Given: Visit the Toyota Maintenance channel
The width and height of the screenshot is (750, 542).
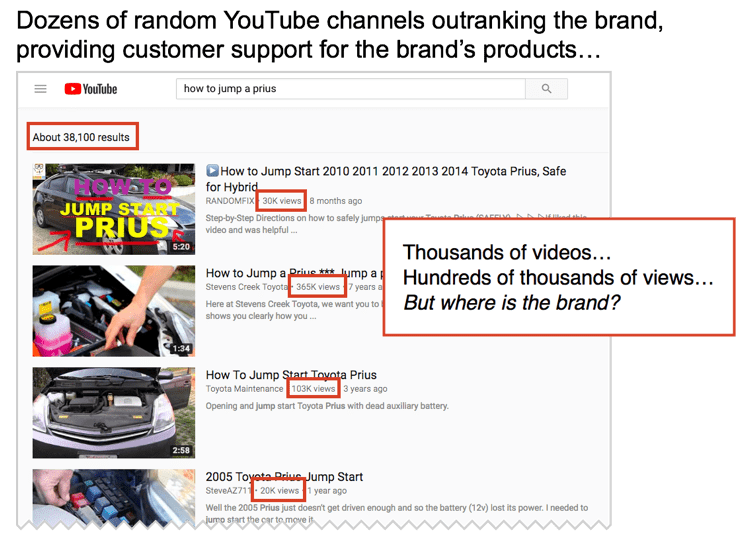Looking at the screenshot, I should (x=244, y=389).
